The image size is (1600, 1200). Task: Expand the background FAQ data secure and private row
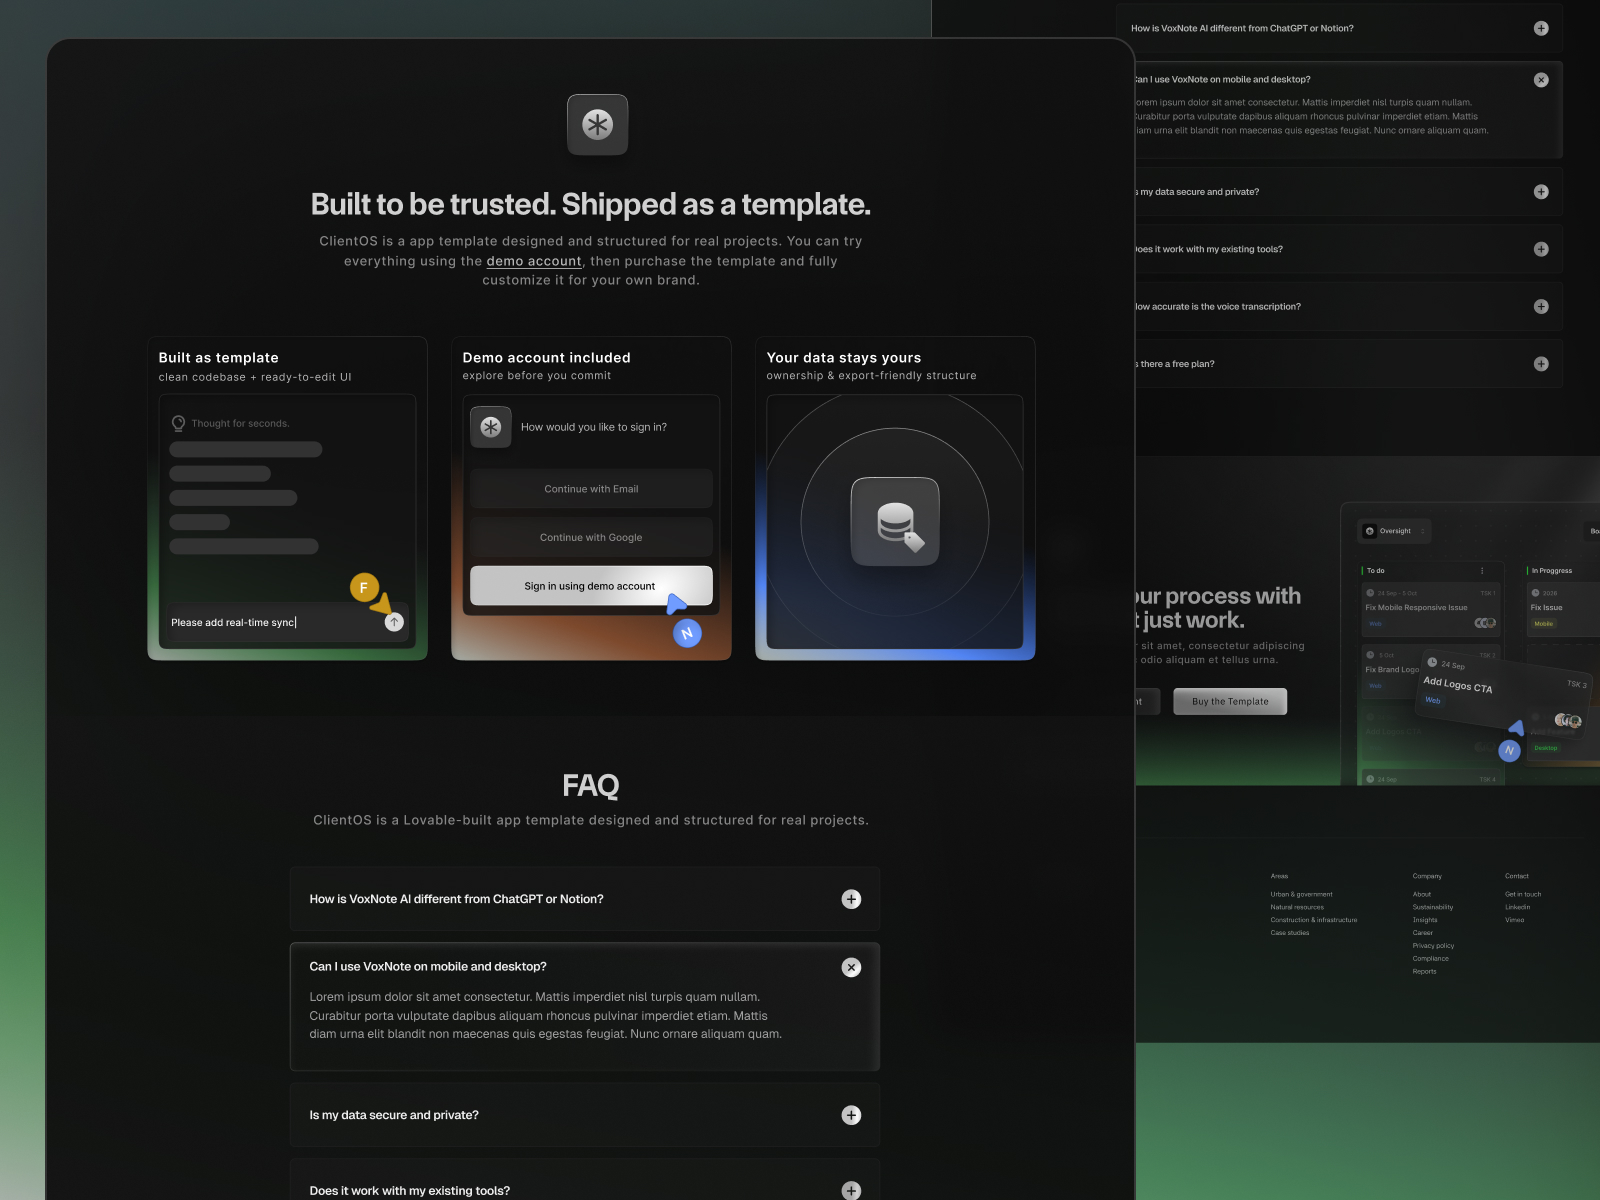pos(1541,192)
